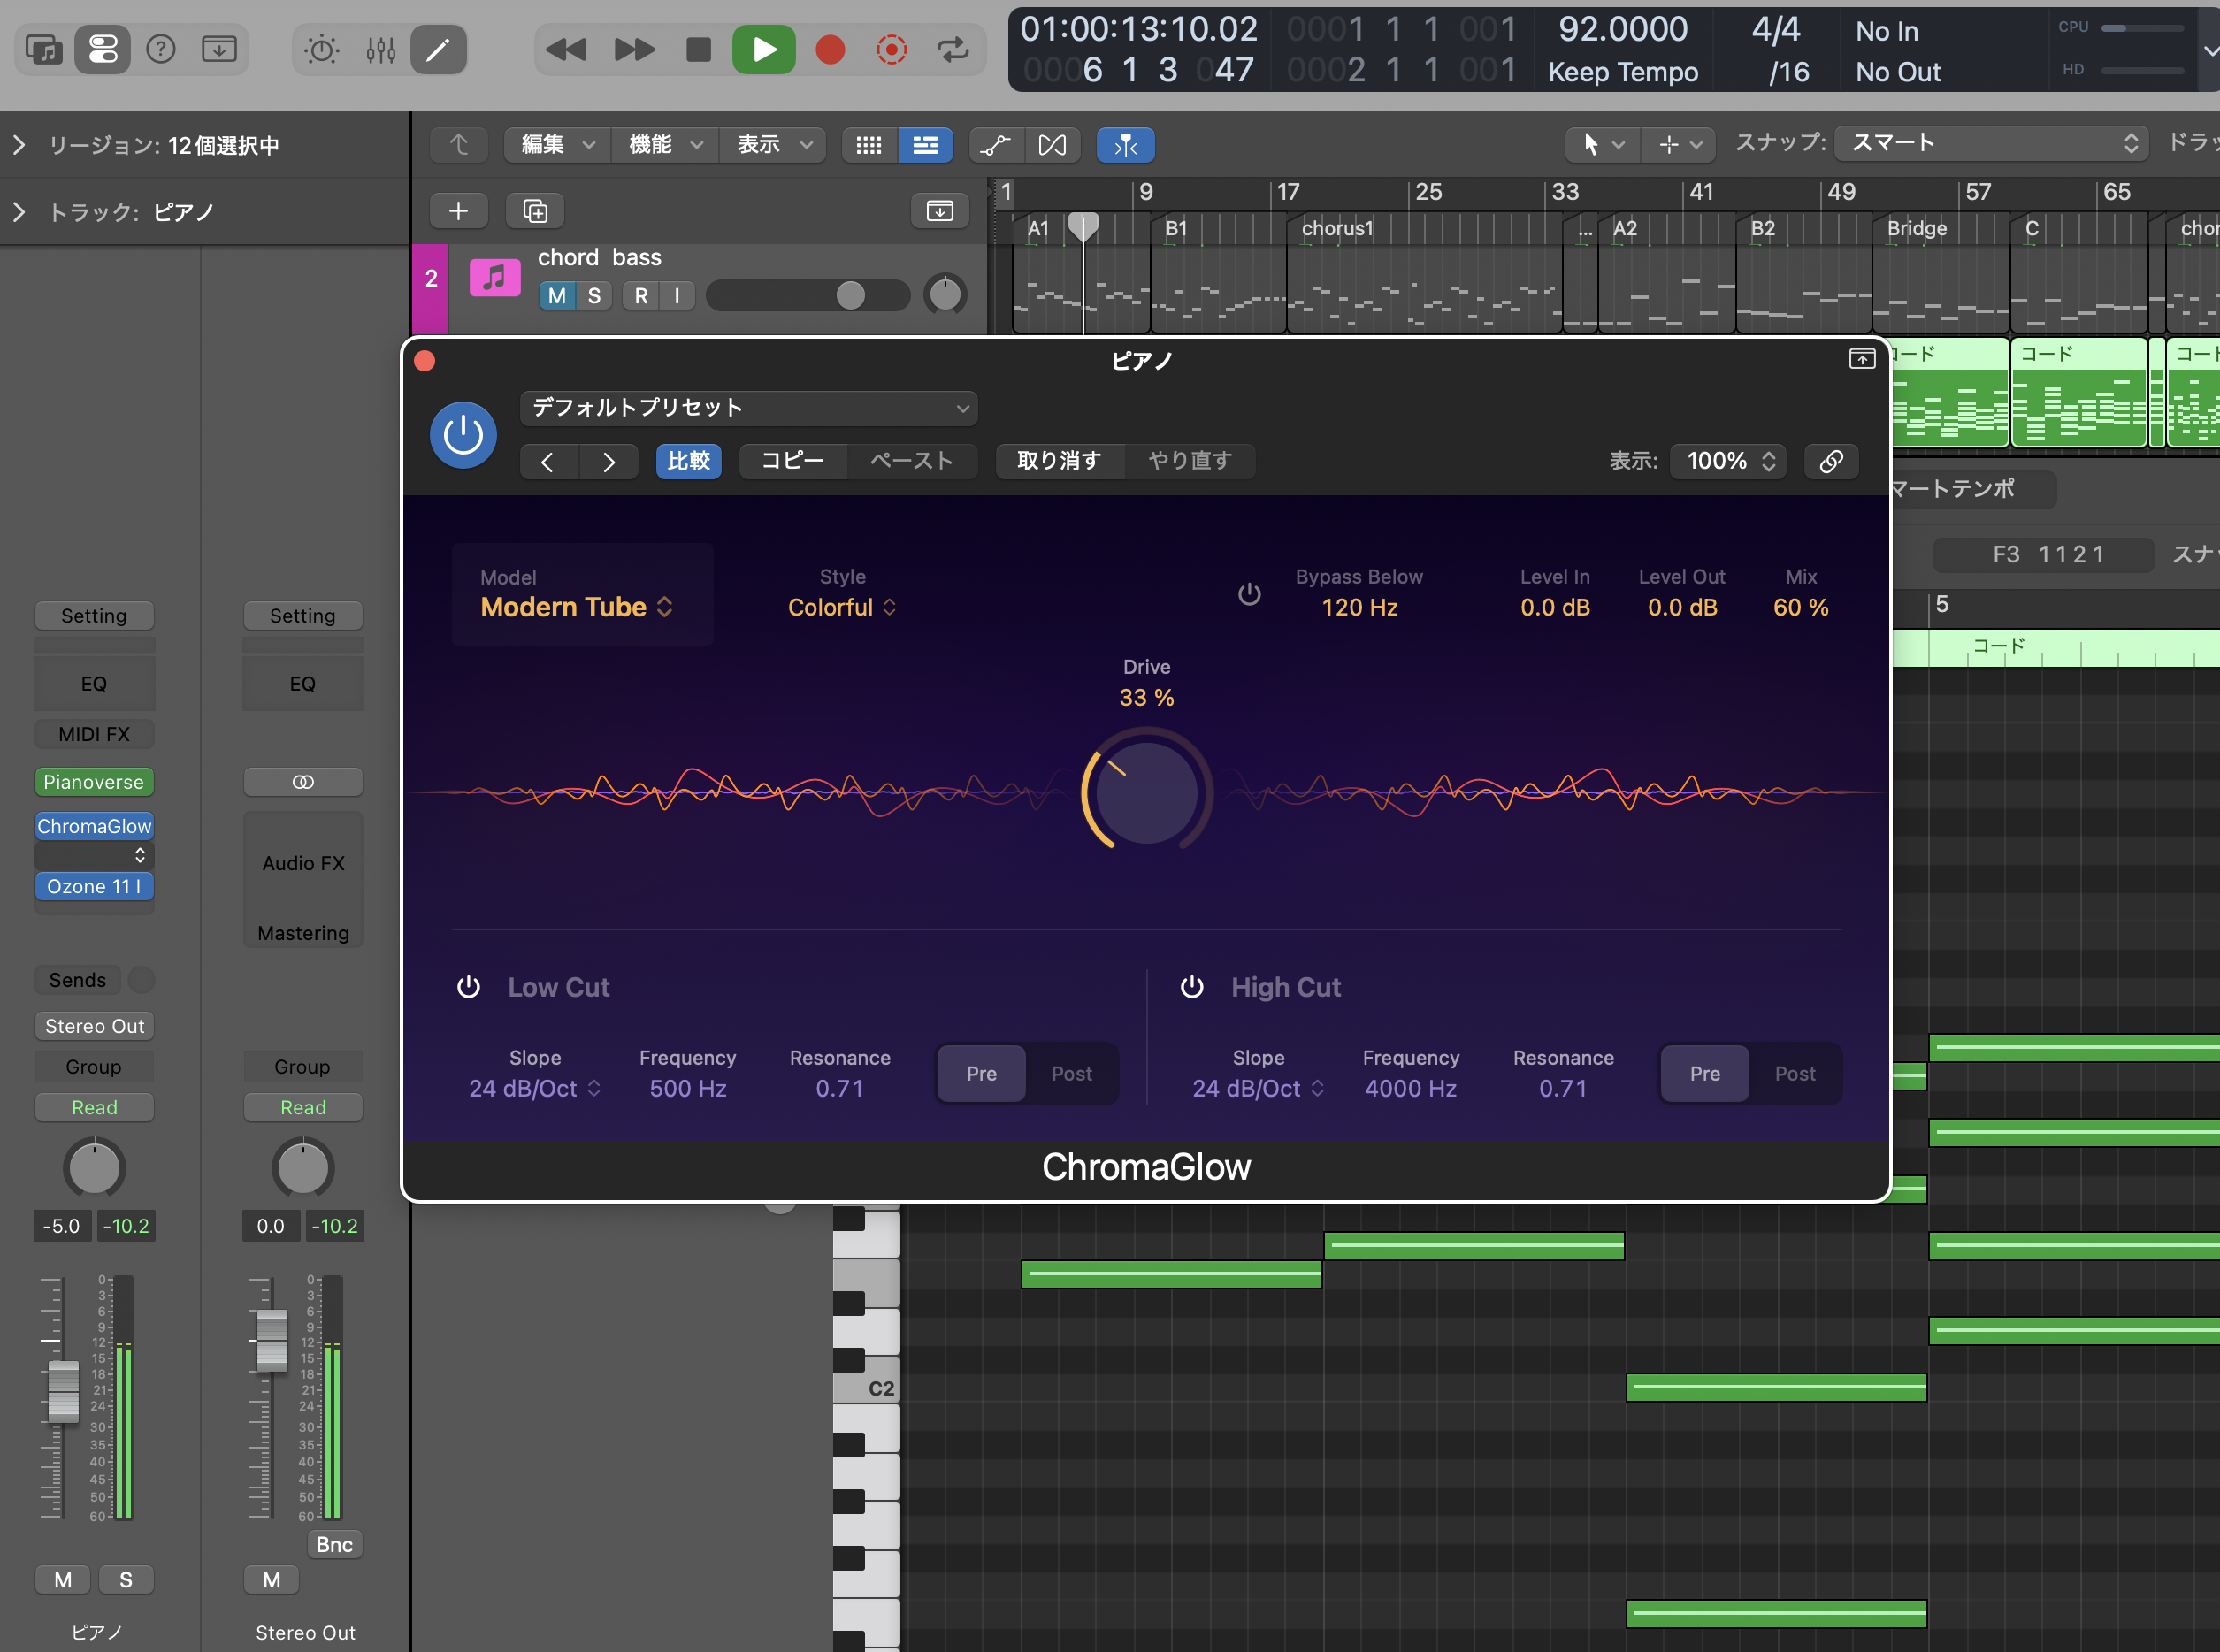
Task: Open the Toolbar download tray icon
Action: tap(219, 49)
